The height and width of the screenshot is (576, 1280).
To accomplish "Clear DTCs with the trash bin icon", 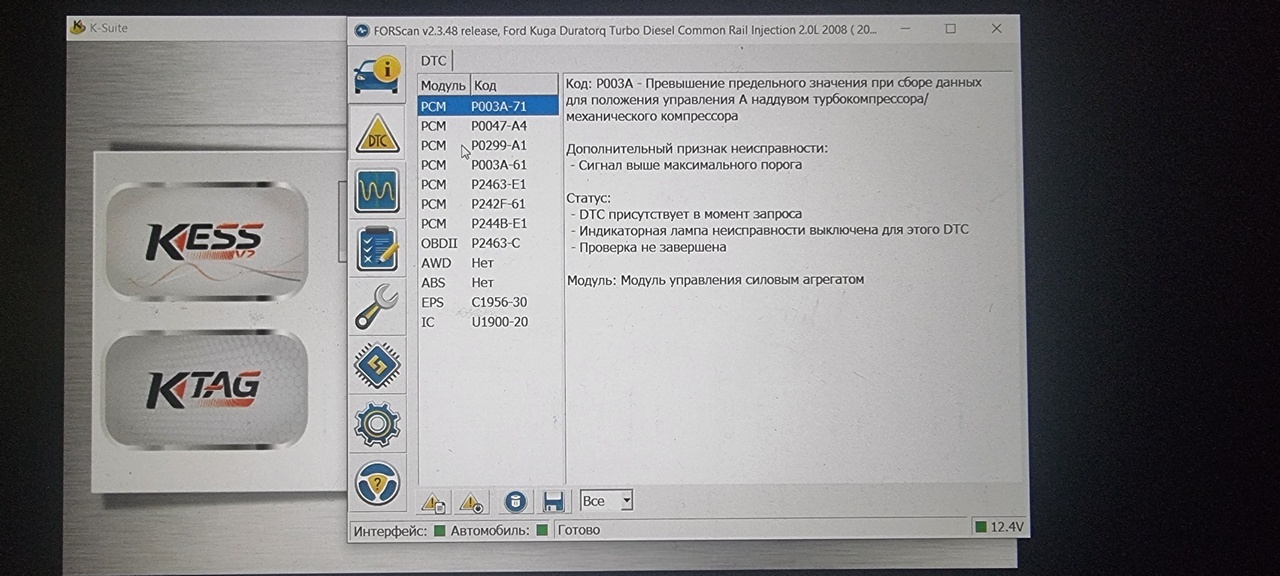I will [515, 501].
